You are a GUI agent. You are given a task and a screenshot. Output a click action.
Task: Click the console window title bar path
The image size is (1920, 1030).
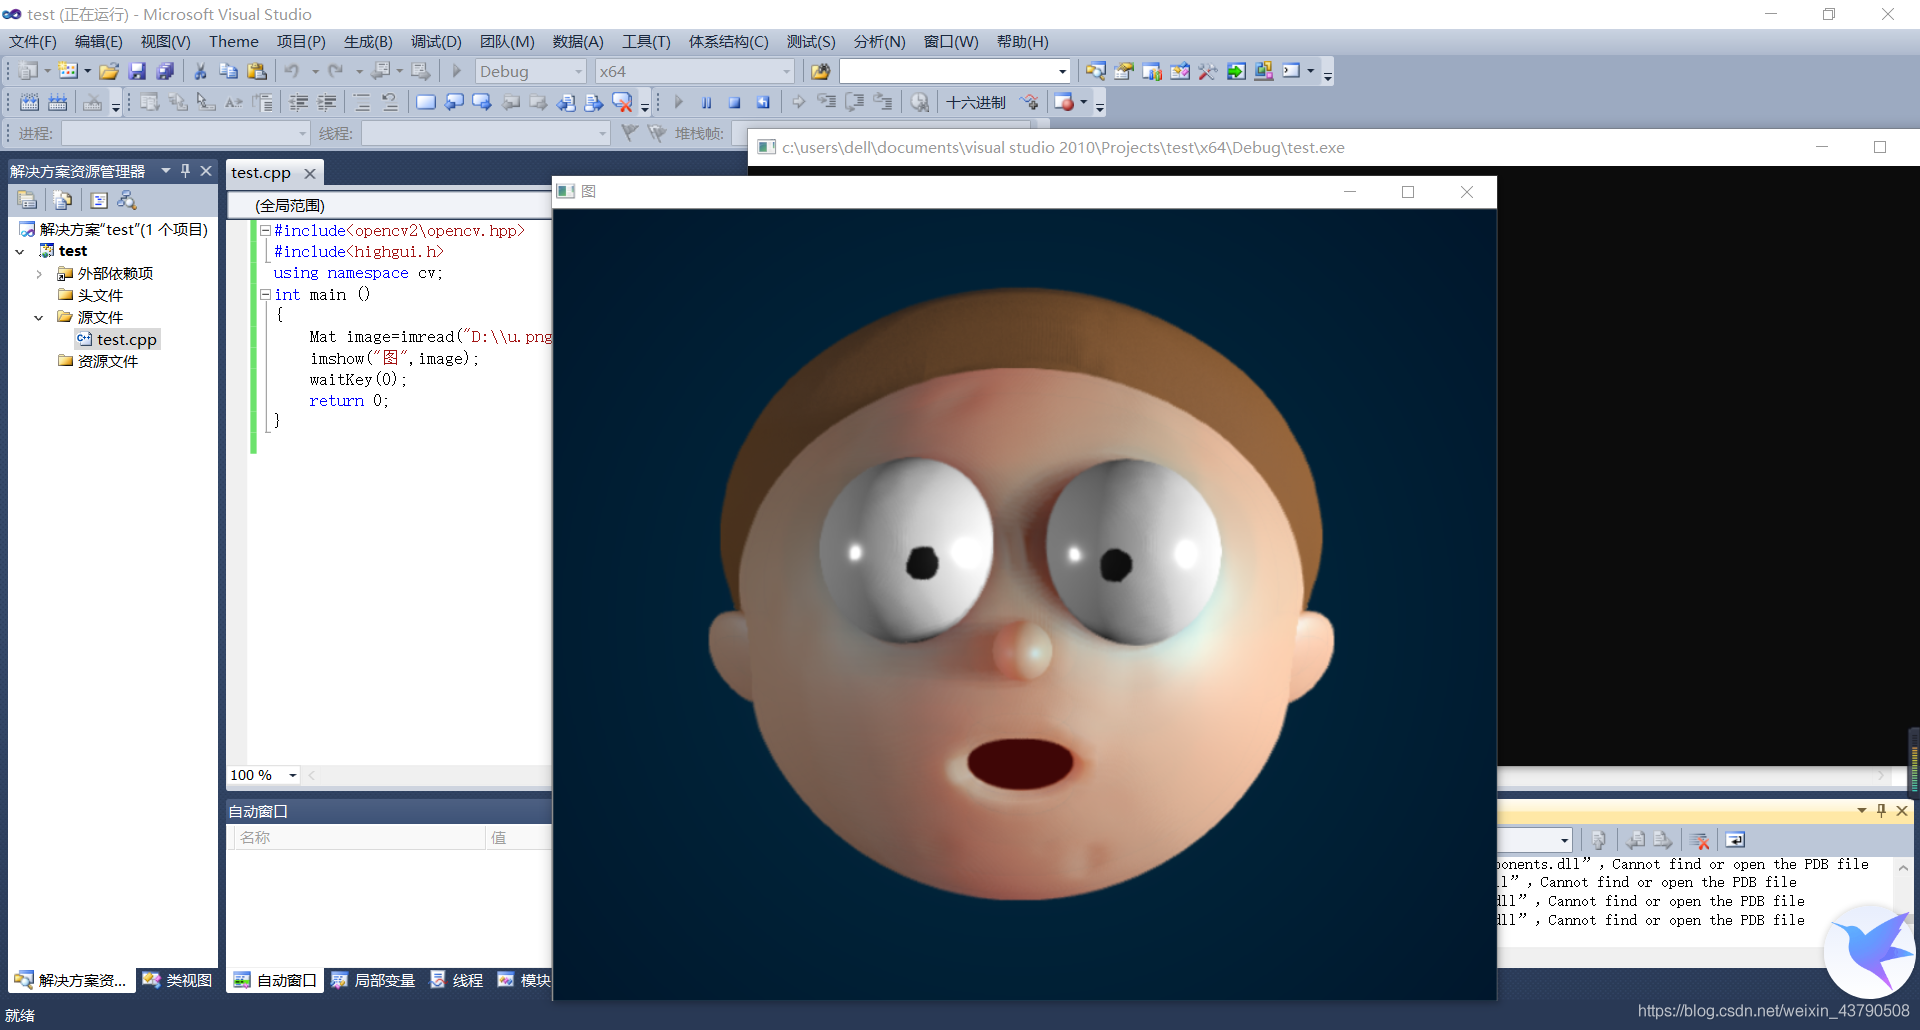coord(1063,148)
